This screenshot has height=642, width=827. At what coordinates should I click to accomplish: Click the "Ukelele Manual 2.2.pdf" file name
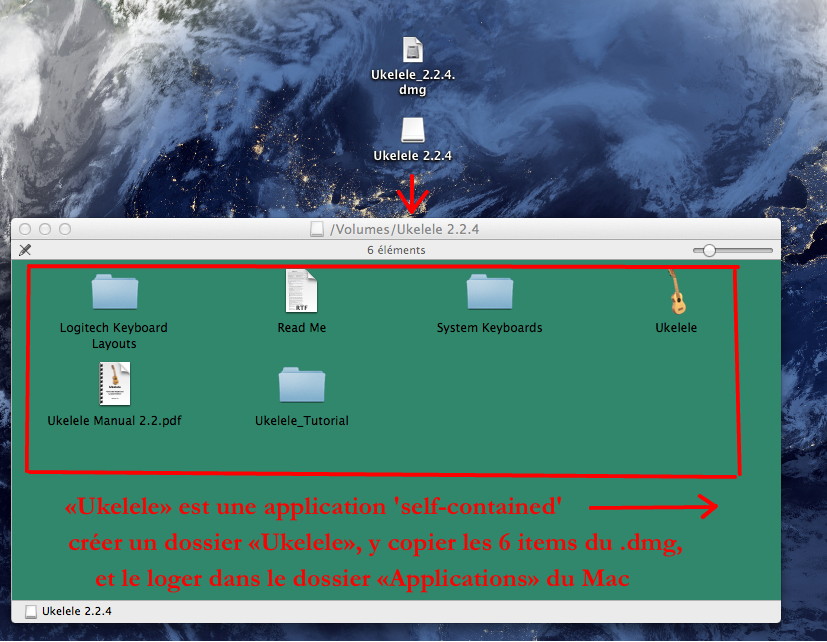[114, 420]
